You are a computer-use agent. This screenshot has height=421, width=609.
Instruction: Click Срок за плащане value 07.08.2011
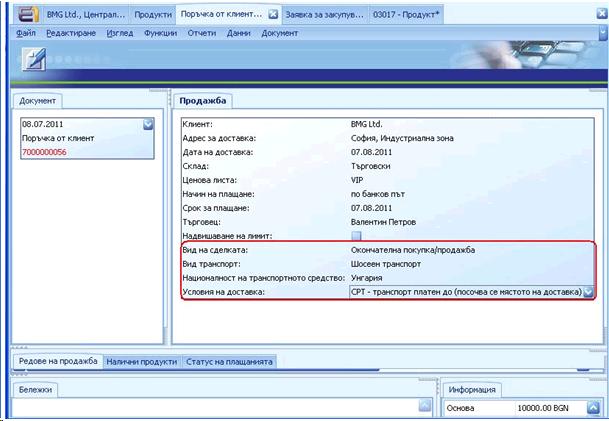(x=371, y=208)
